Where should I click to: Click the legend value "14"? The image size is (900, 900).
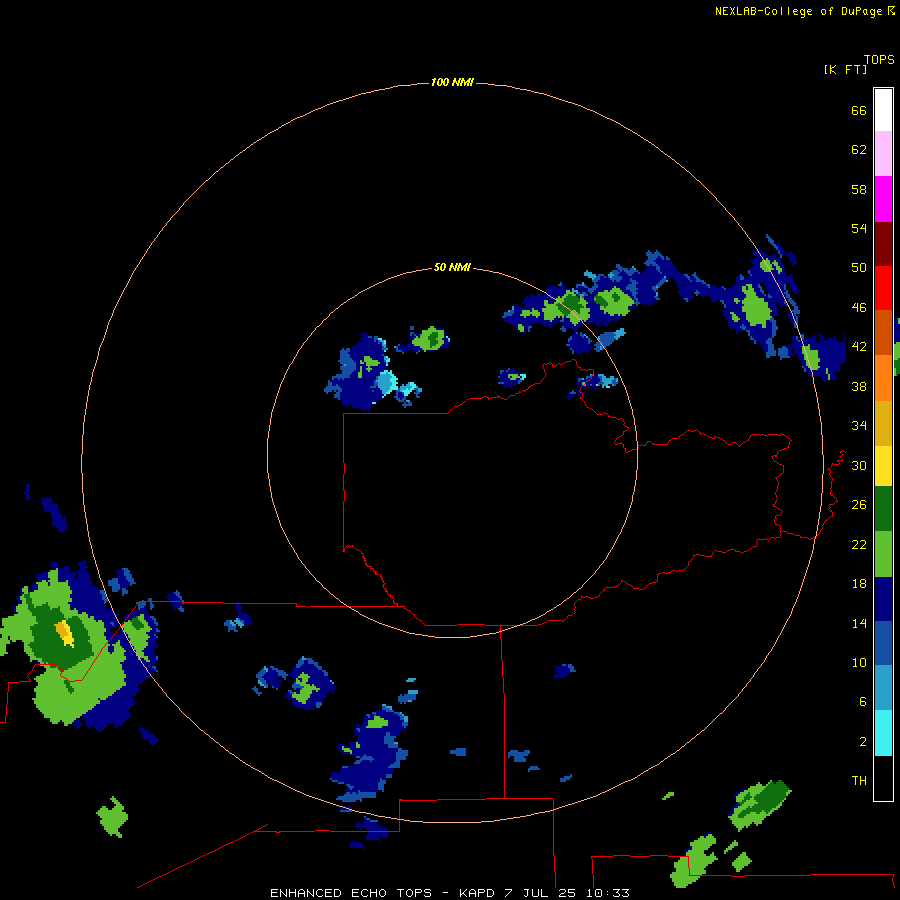point(859,623)
